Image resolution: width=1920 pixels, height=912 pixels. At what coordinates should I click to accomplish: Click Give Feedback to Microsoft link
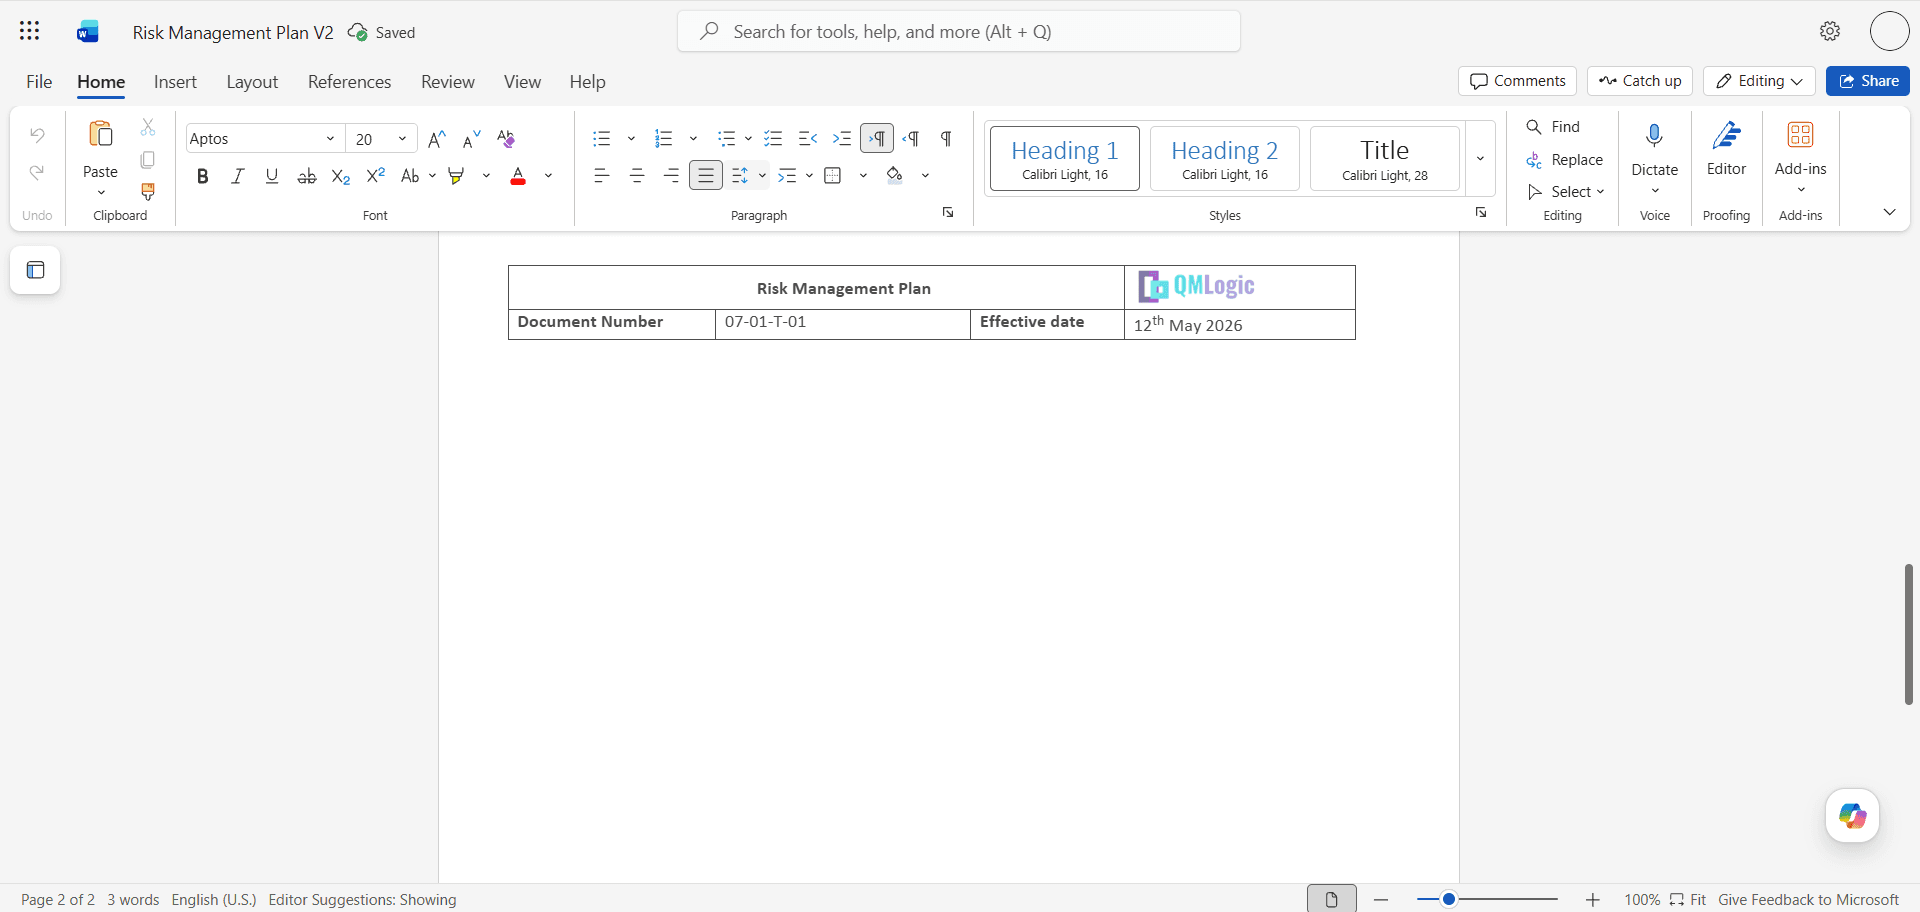1808,900
